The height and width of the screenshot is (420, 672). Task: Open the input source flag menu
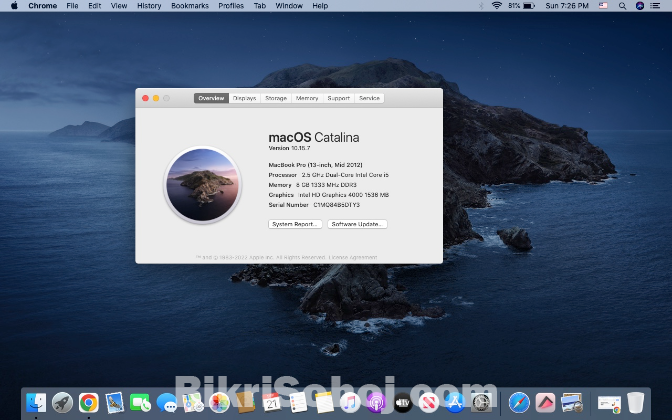603,6
